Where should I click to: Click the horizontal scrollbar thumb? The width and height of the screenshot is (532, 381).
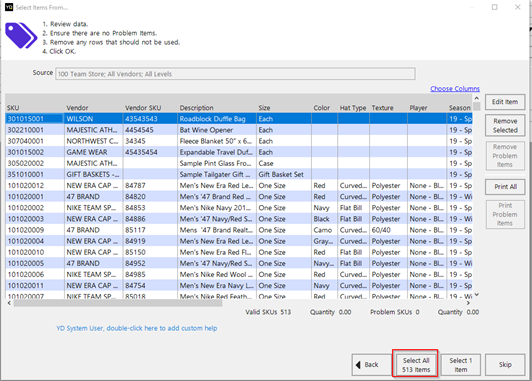click(x=118, y=303)
